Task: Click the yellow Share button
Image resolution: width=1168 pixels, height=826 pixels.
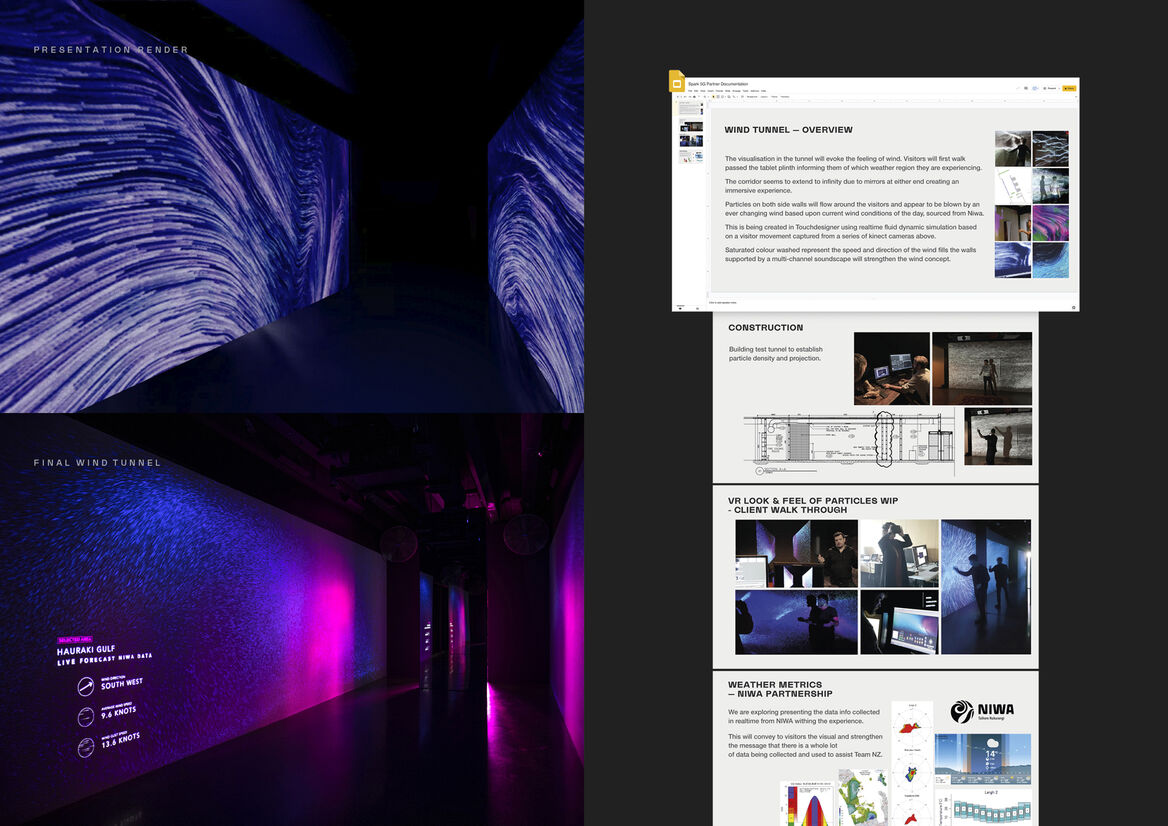Action: click(1069, 88)
